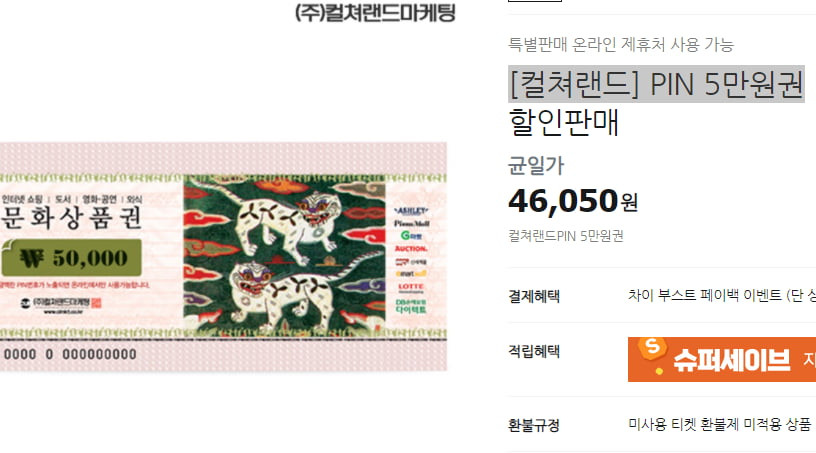Viewport: 816px width, 453px height.
Task: Click the (주)컬쳐랜드마케팅 heading above the image
Action: (x=375, y=12)
